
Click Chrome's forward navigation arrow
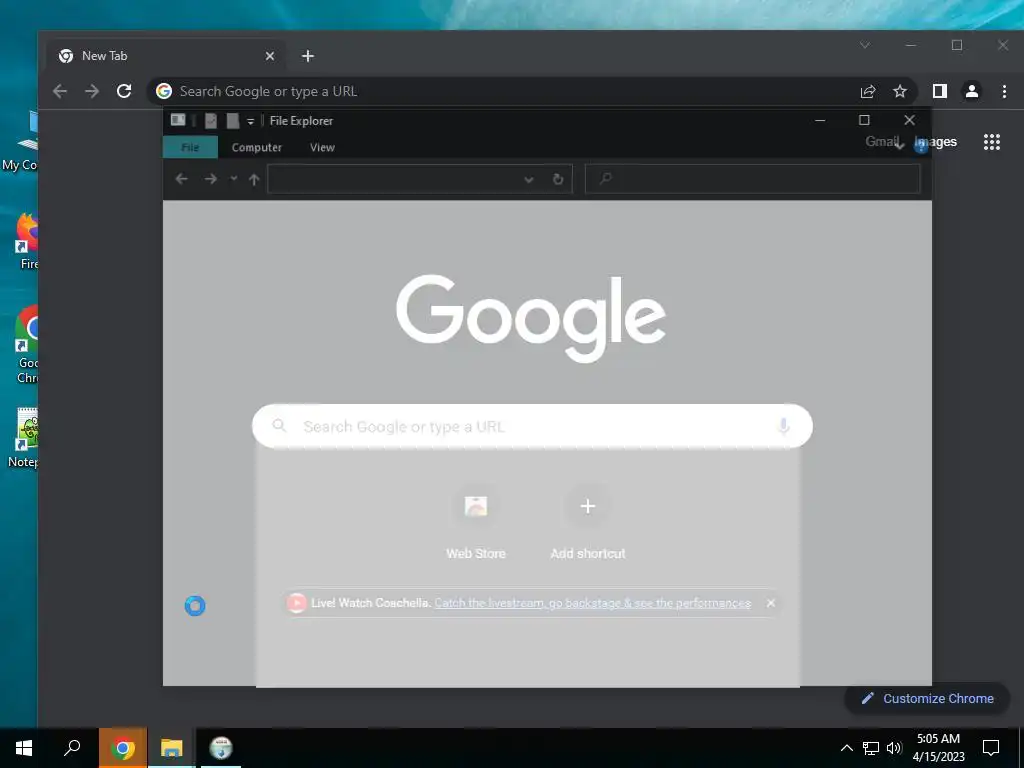click(x=92, y=91)
